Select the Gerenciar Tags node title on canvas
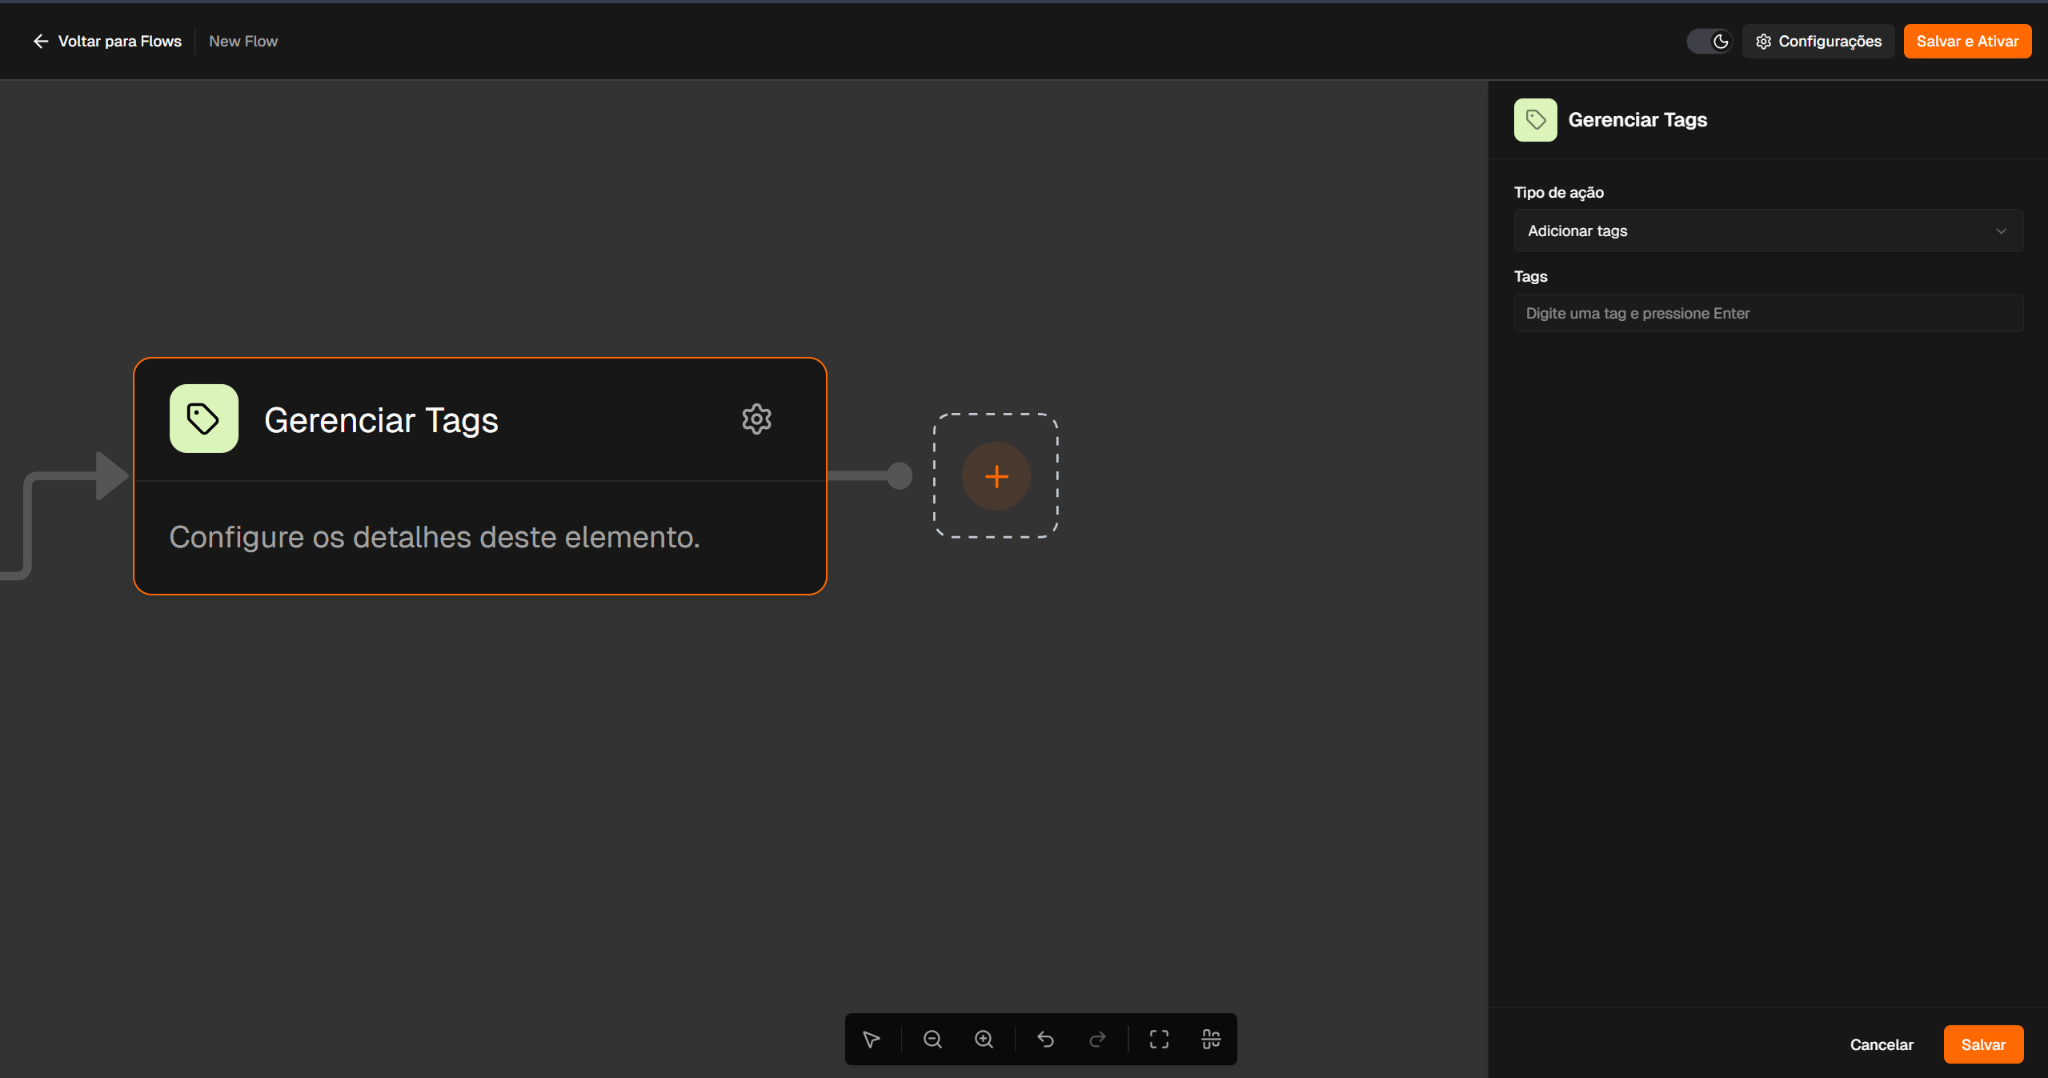Viewport: 2048px width, 1078px height. [x=381, y=420]
